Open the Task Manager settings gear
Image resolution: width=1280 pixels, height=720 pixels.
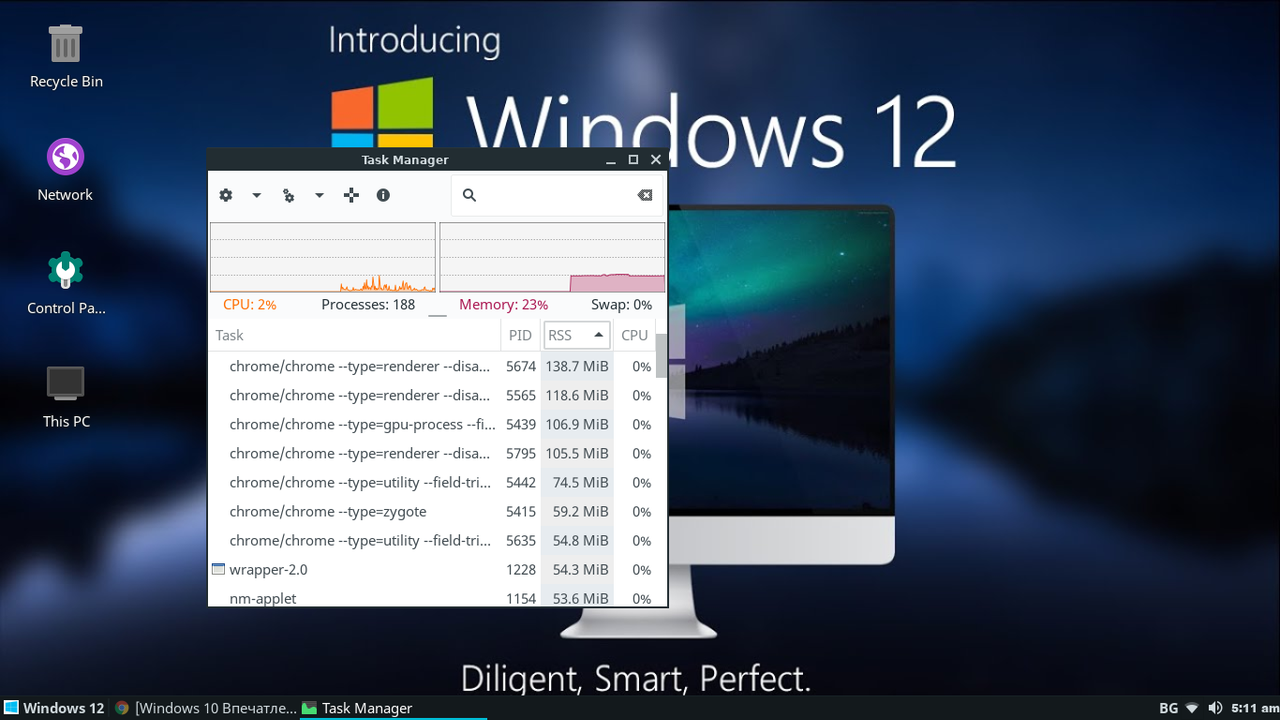click(x=226, y=196)
